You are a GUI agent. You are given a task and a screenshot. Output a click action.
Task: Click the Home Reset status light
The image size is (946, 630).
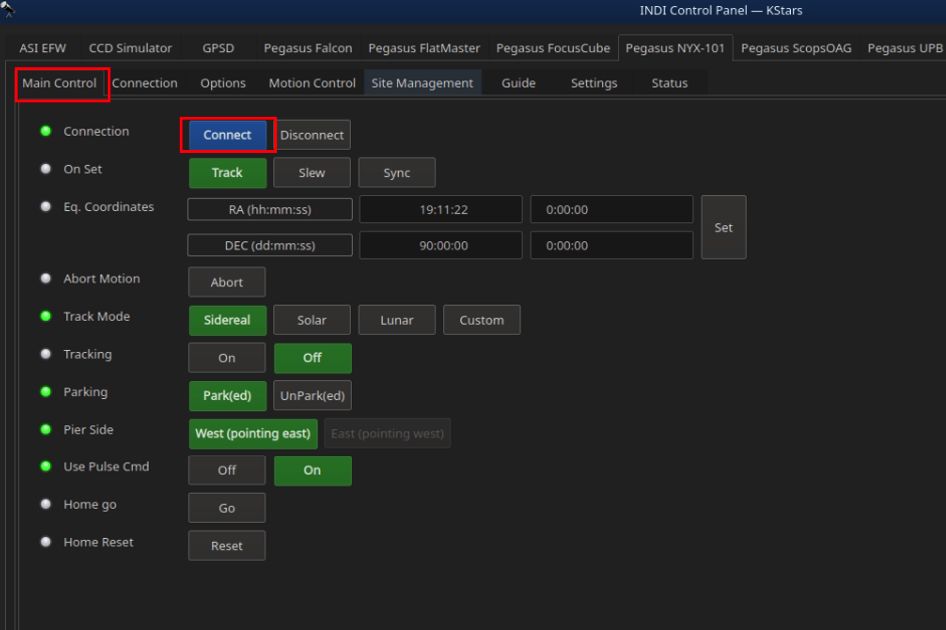click(46, 543)
